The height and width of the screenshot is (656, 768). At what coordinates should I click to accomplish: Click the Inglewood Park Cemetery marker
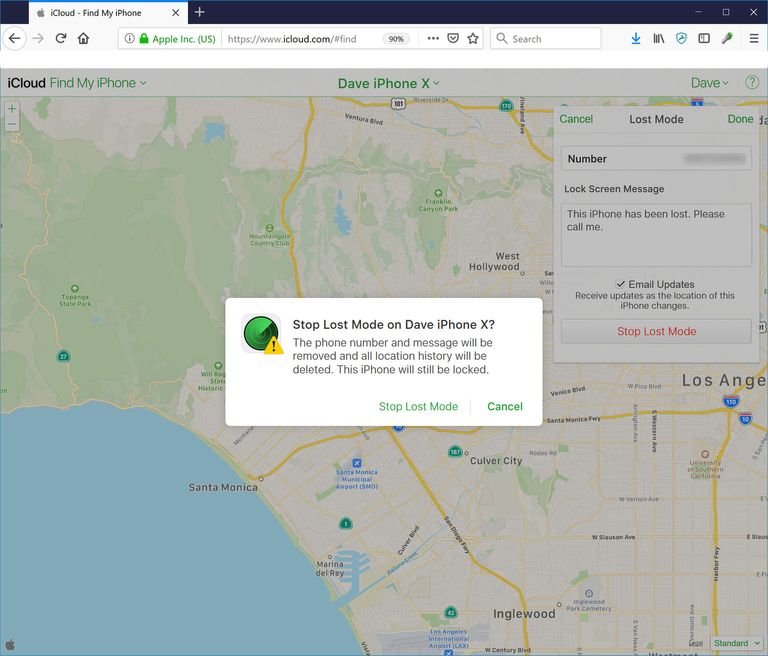pyautogui.click(x=589, y=593)
